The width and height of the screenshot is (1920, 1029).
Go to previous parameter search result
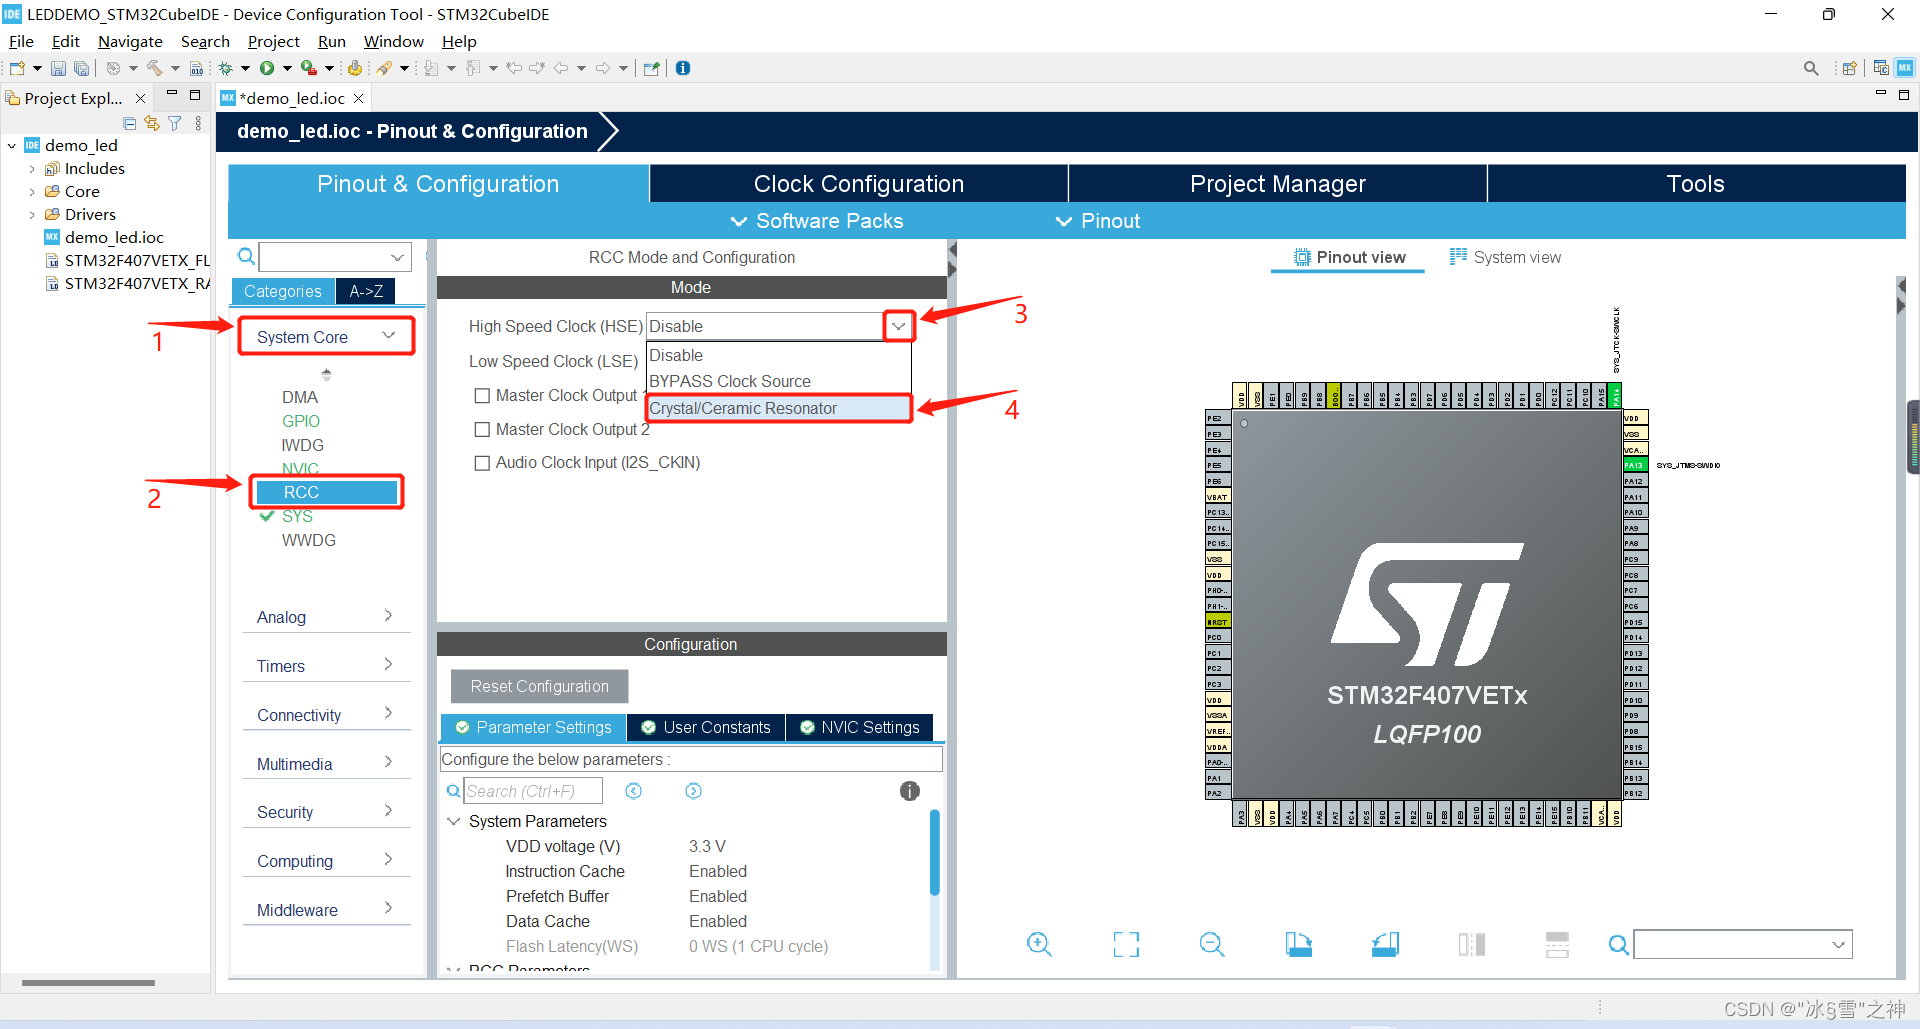[633, 791]
